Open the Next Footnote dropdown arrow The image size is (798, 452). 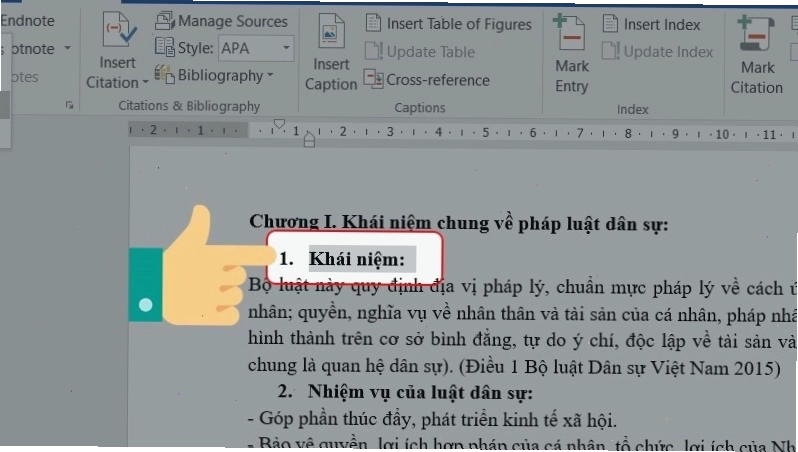(x=67, y=48)
